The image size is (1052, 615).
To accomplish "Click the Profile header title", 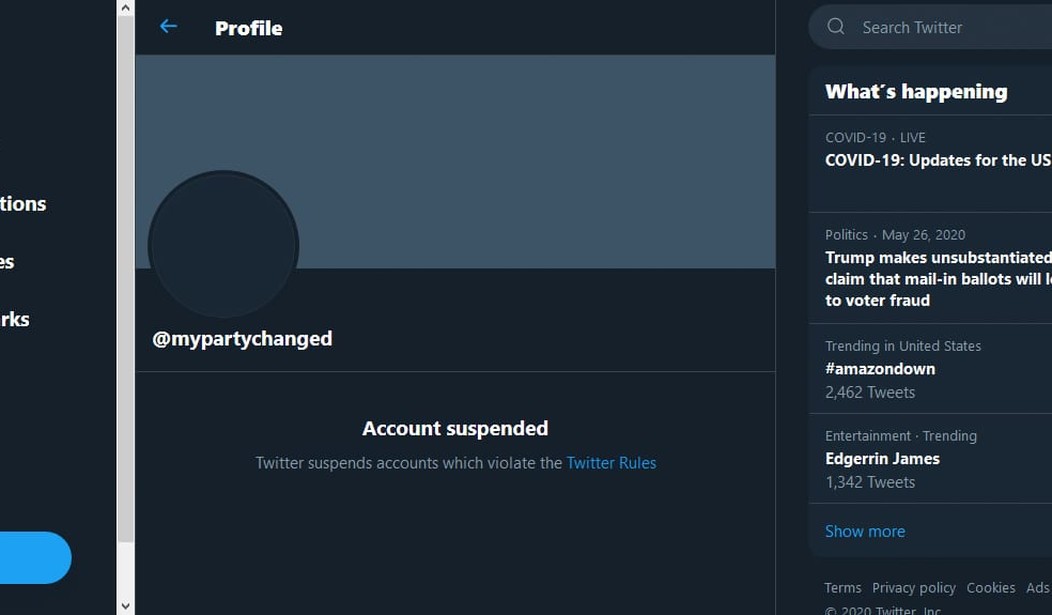I will pos(249,28).
